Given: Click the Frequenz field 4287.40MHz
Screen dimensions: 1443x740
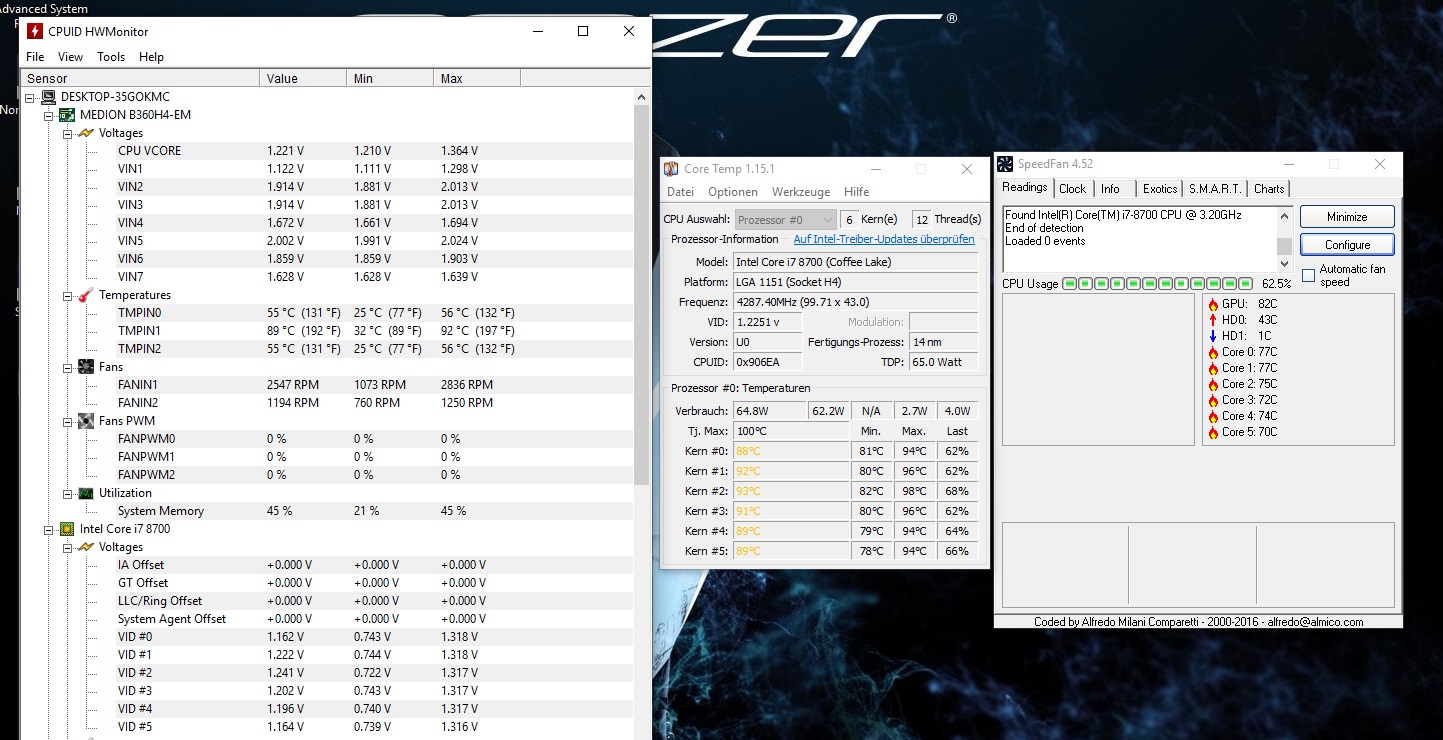Looking at the screenshot, I should (x=856, y=302).
